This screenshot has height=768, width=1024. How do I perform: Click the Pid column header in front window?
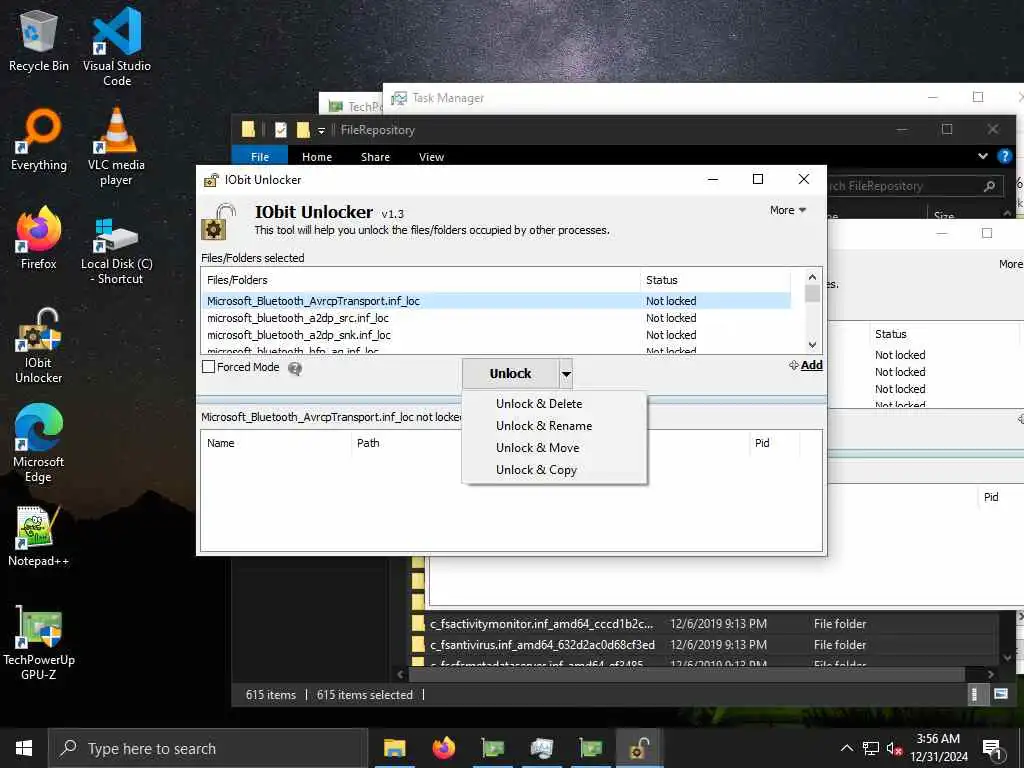point(775,443)
